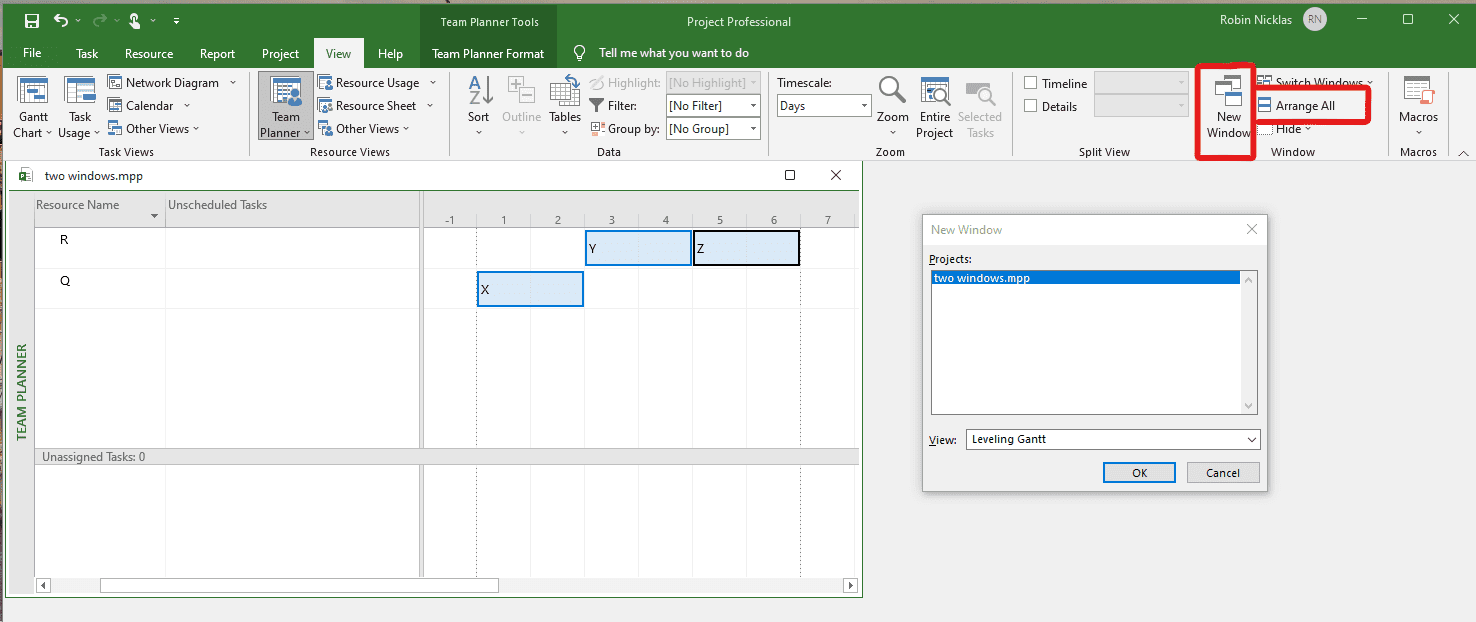
Task: Click the Zoom magnifier button
Action: 892,107
